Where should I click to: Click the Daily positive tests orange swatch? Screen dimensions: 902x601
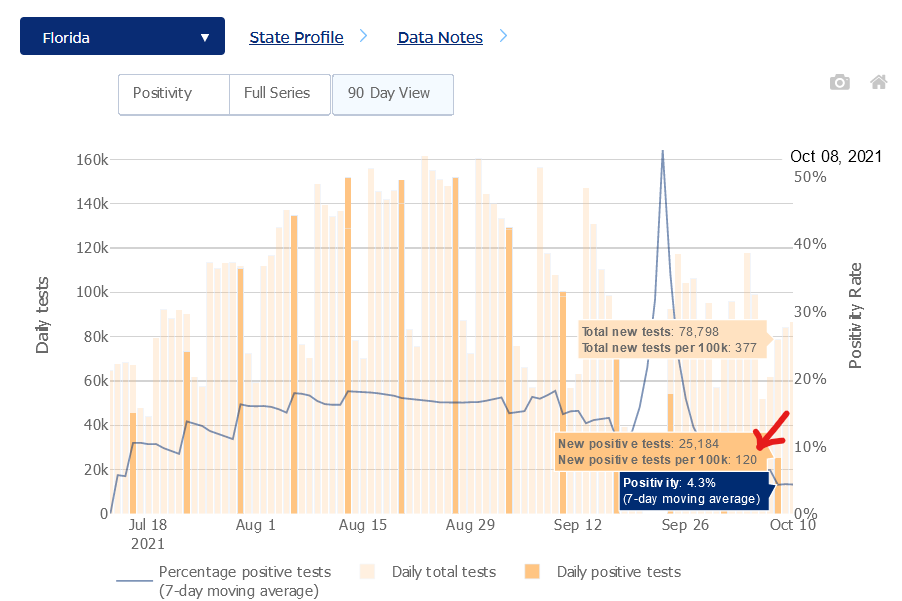pyautogui.click(x=532, y=572)
